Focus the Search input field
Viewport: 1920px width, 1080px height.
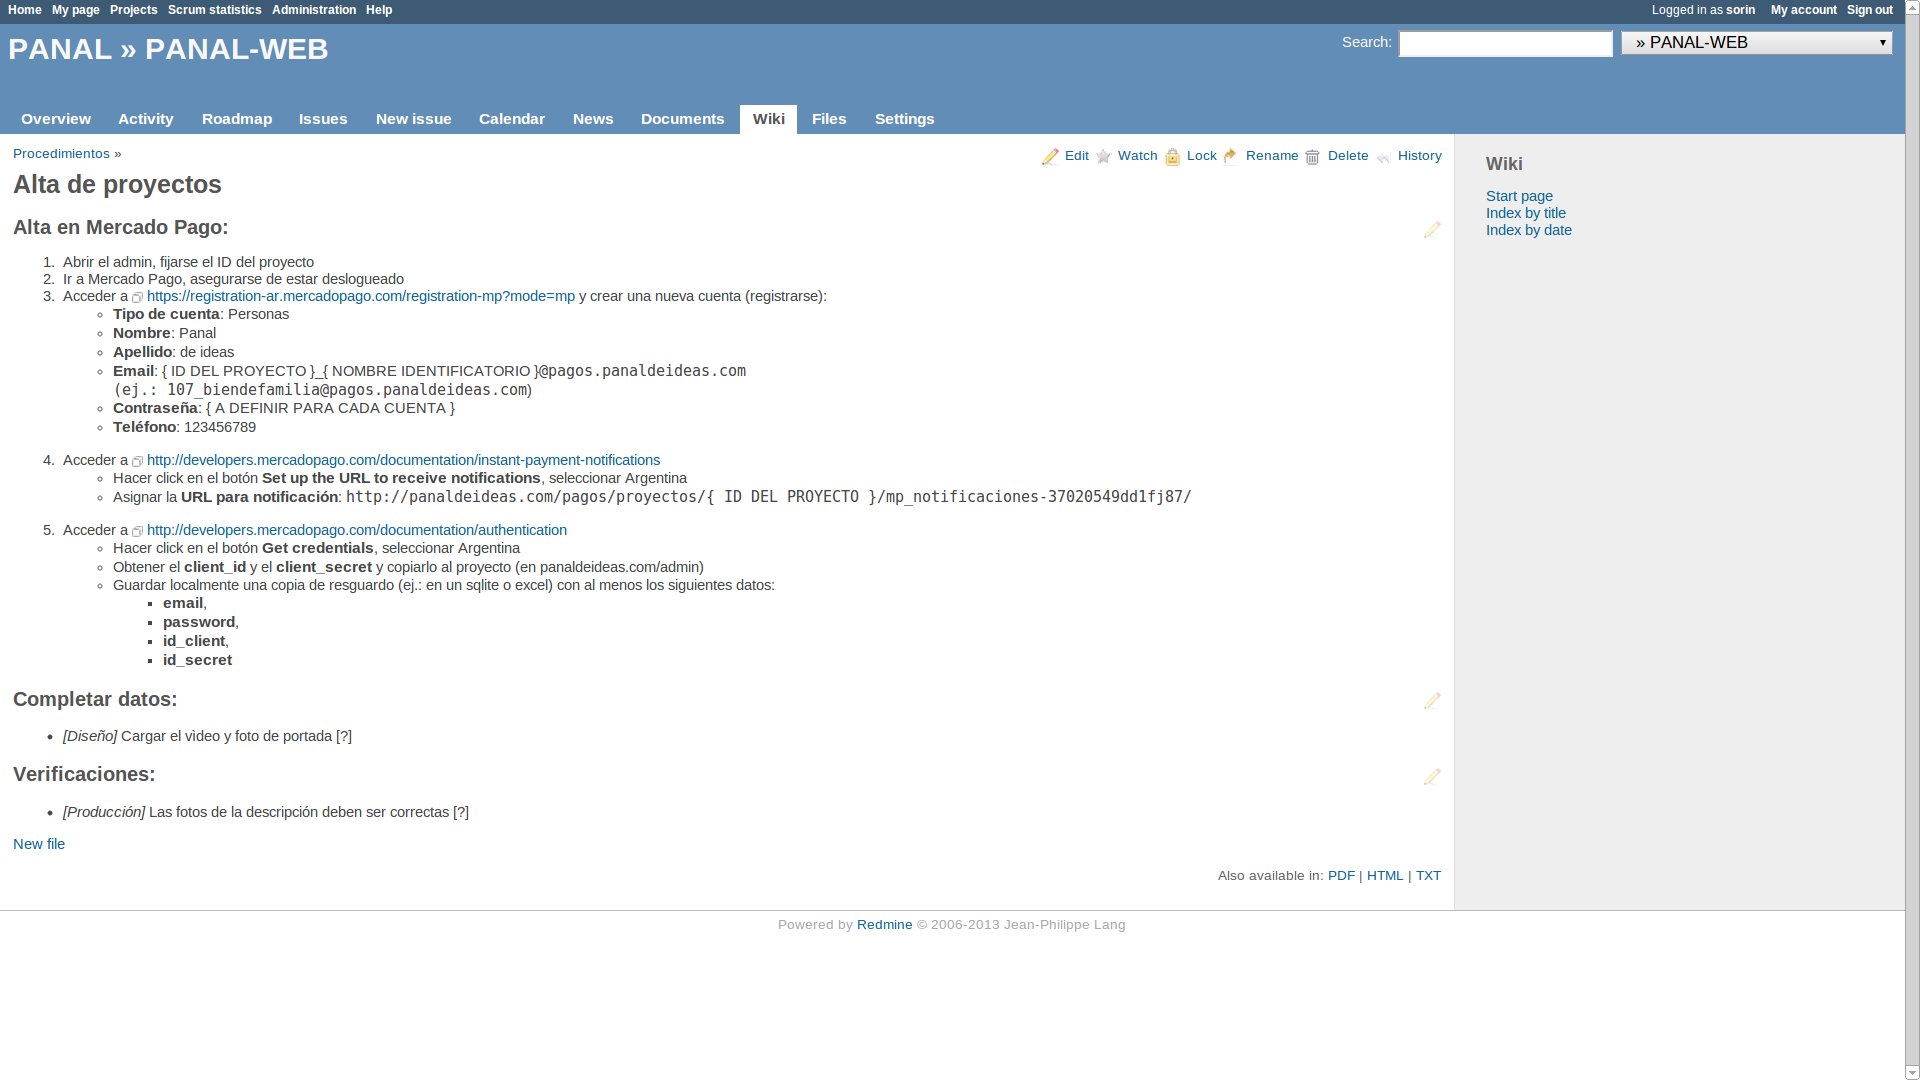(x=1505, y=44)
